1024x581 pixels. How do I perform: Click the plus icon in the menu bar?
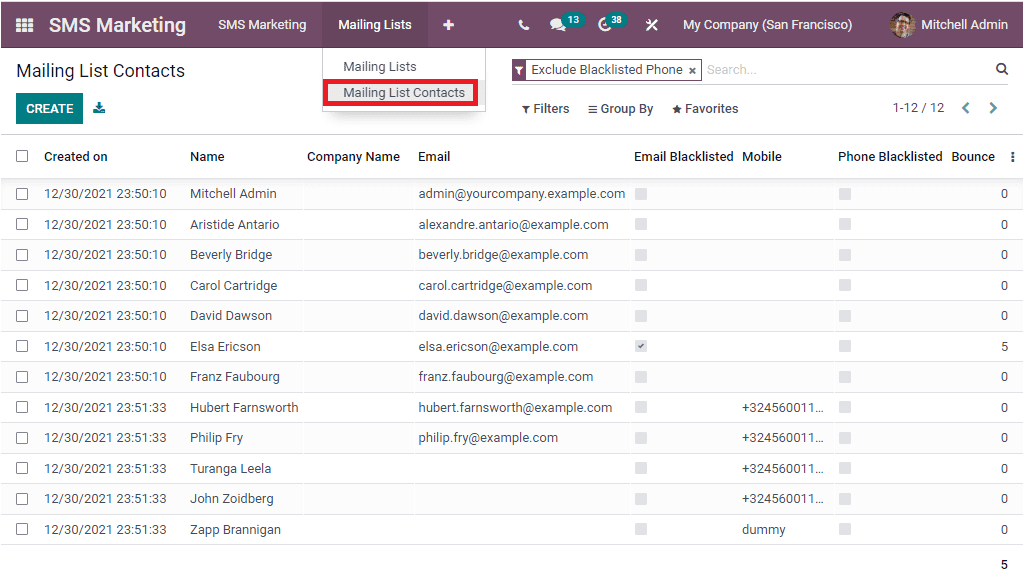click(447, 25)
